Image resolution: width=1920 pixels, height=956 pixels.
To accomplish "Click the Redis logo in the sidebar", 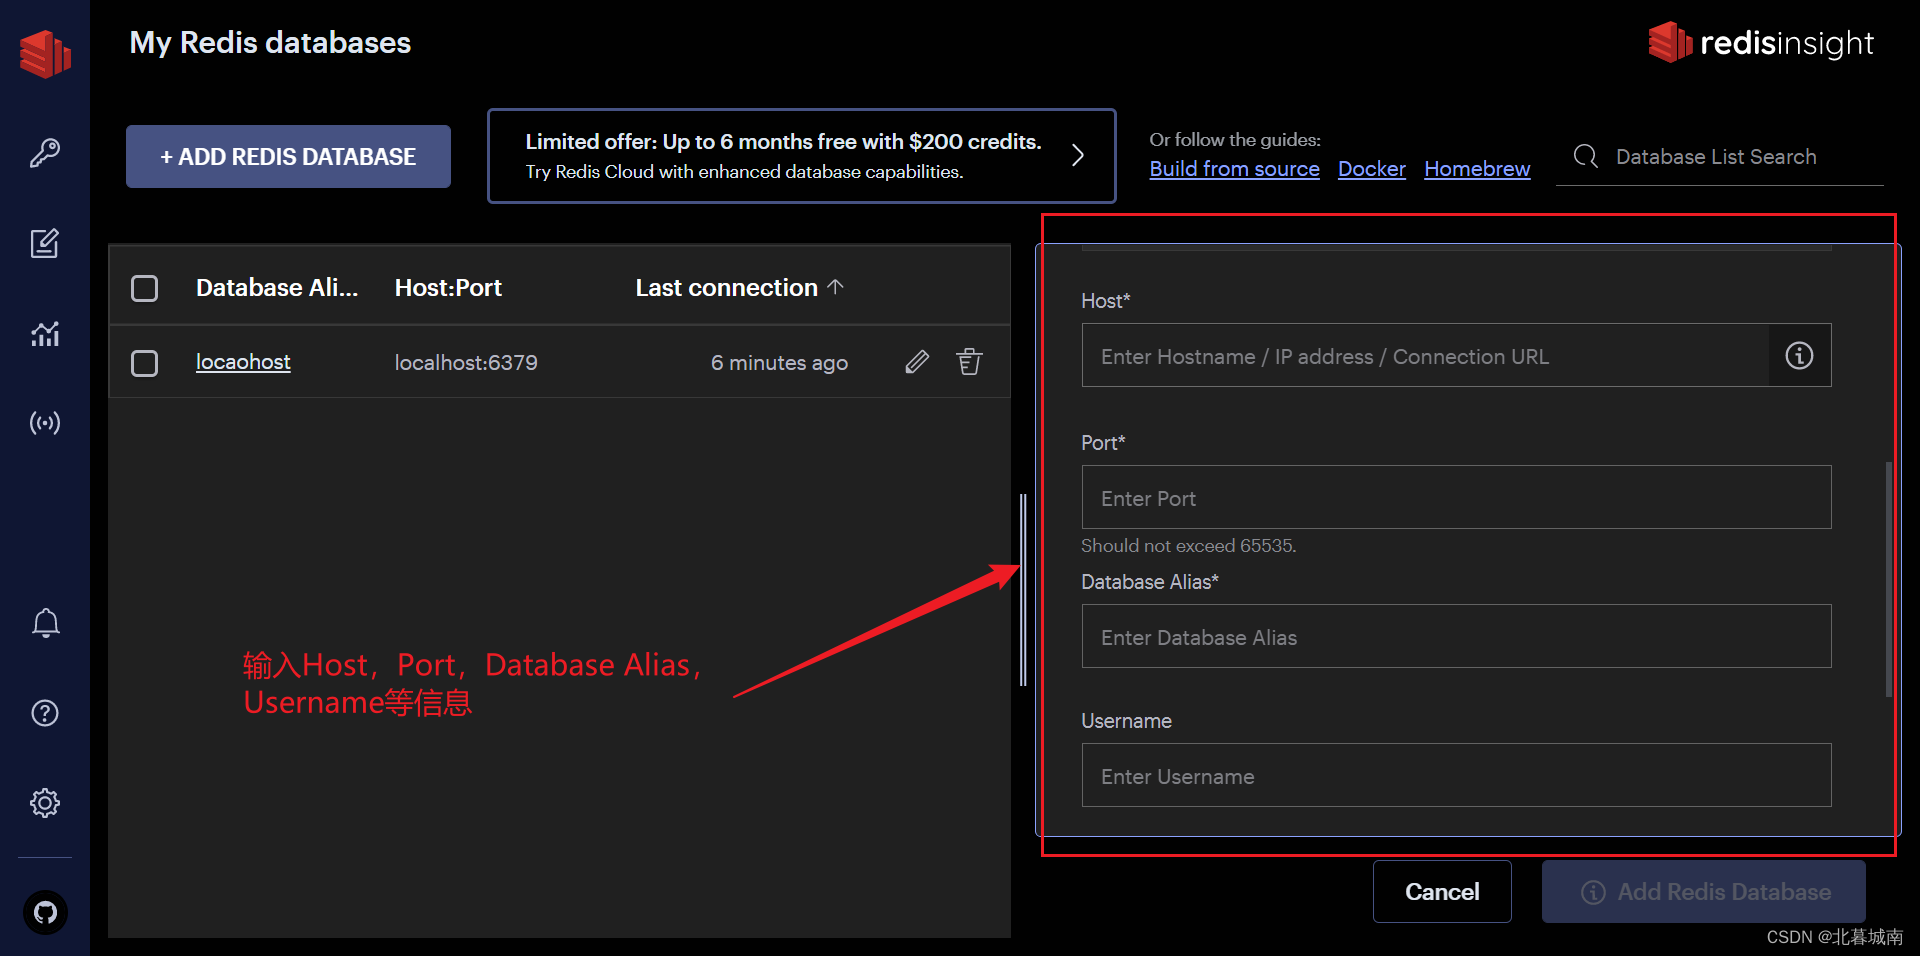I will pos(45,52).
